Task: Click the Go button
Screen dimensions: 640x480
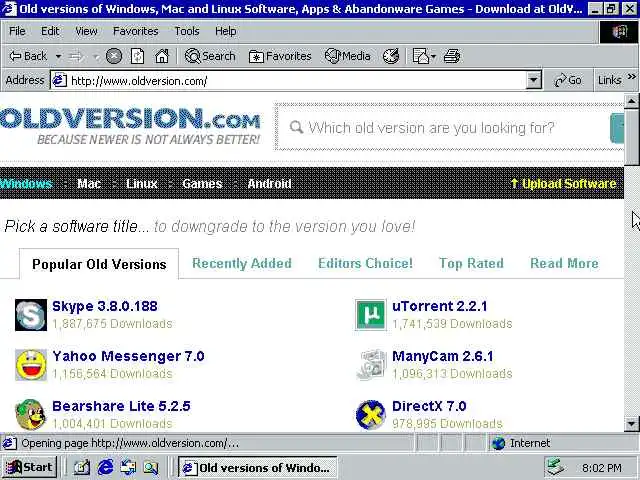Action: pos(568,80)
